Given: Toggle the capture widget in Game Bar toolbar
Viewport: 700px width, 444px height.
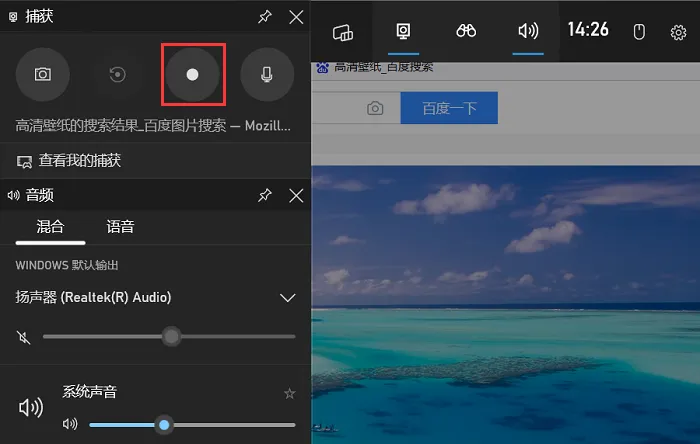Looking at the screenshot, I should point(403,31).
